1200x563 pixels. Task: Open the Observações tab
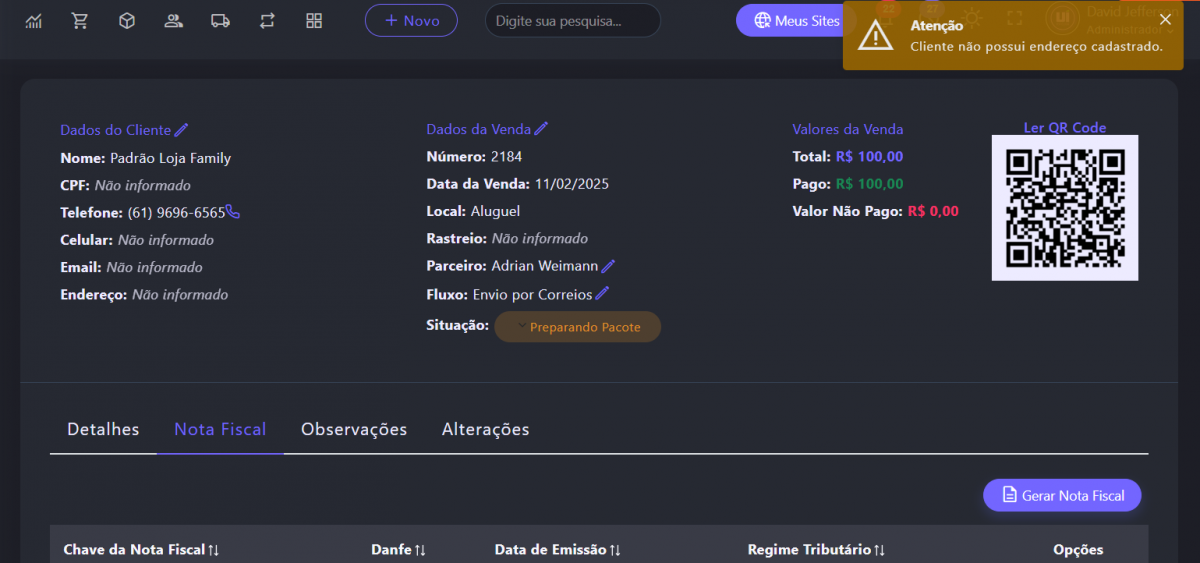click(354, 429)
